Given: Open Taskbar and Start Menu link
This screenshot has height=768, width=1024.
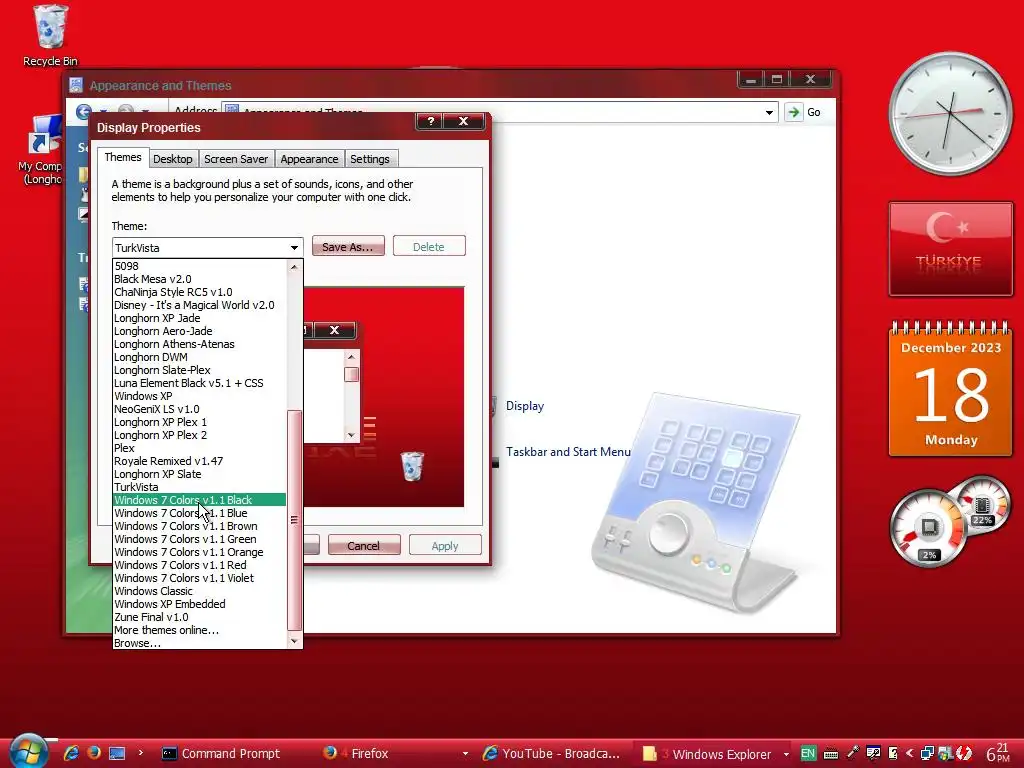Looking at the screenshot, I should [x=568, y=451].
